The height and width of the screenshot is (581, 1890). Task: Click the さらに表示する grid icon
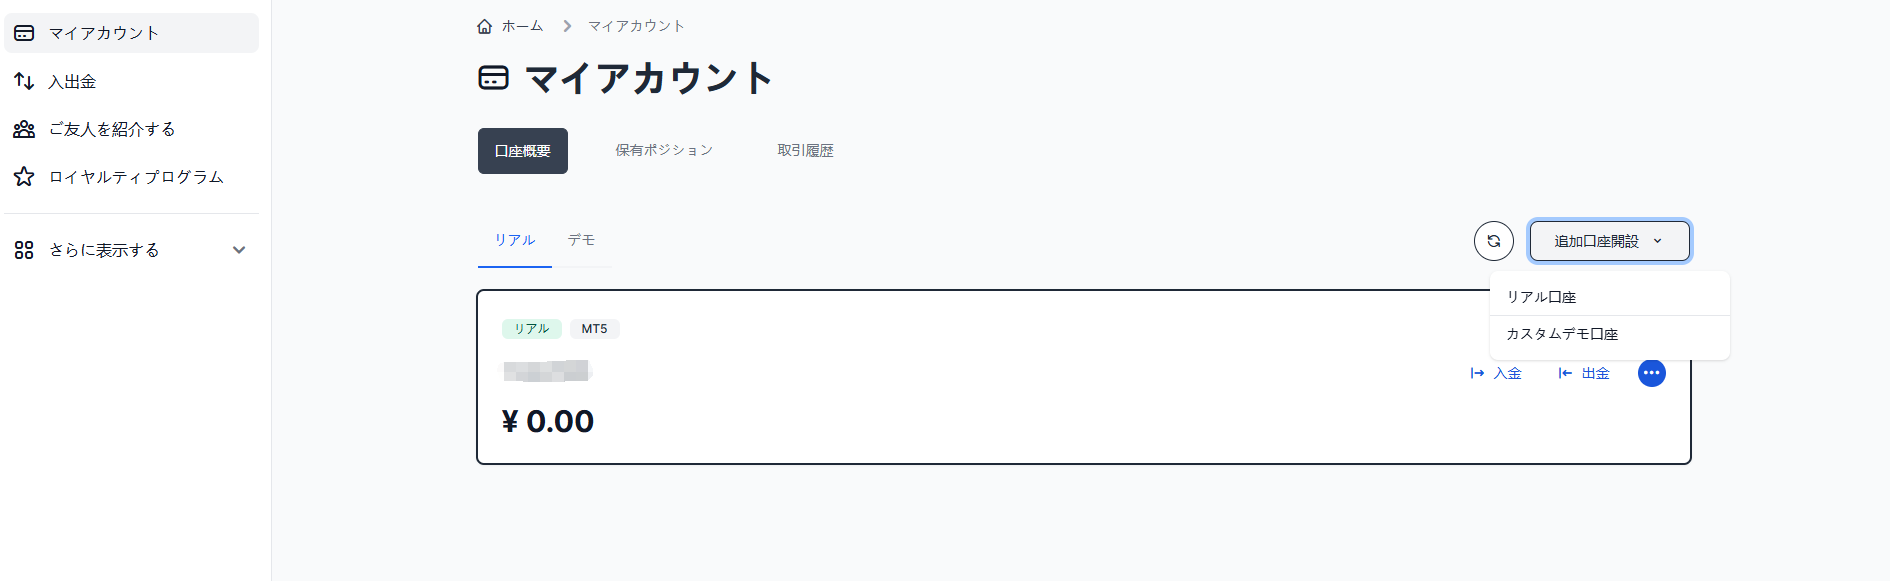[x=24, y=250]
